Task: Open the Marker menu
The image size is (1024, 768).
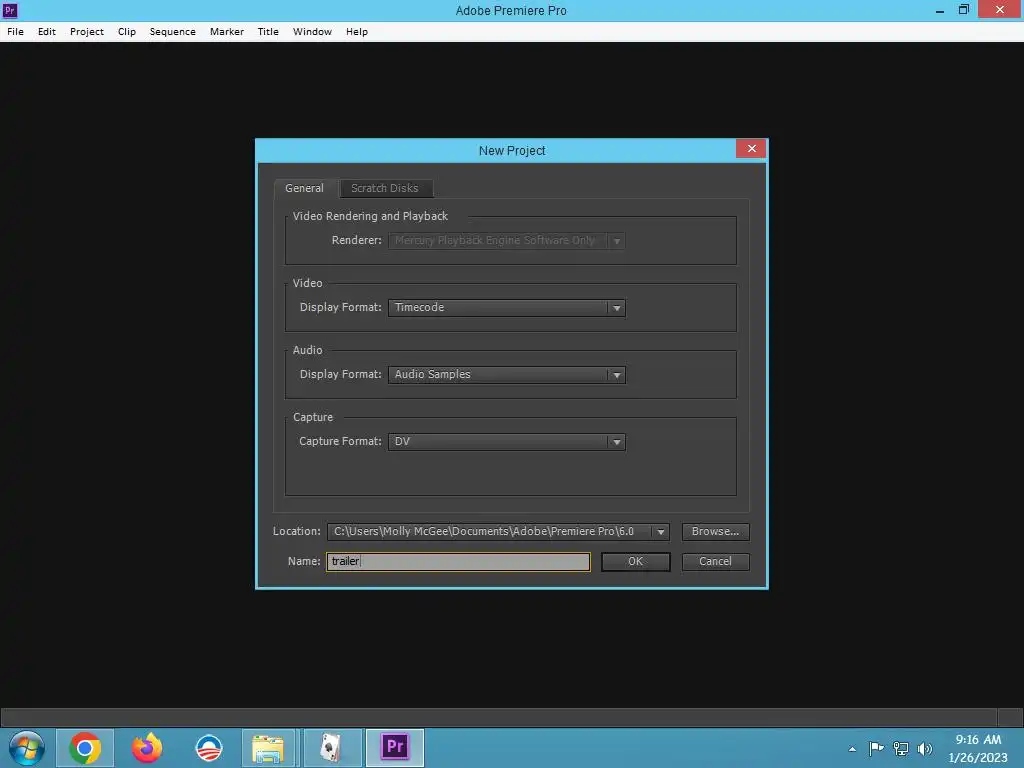Action: [x=227, y=31]
